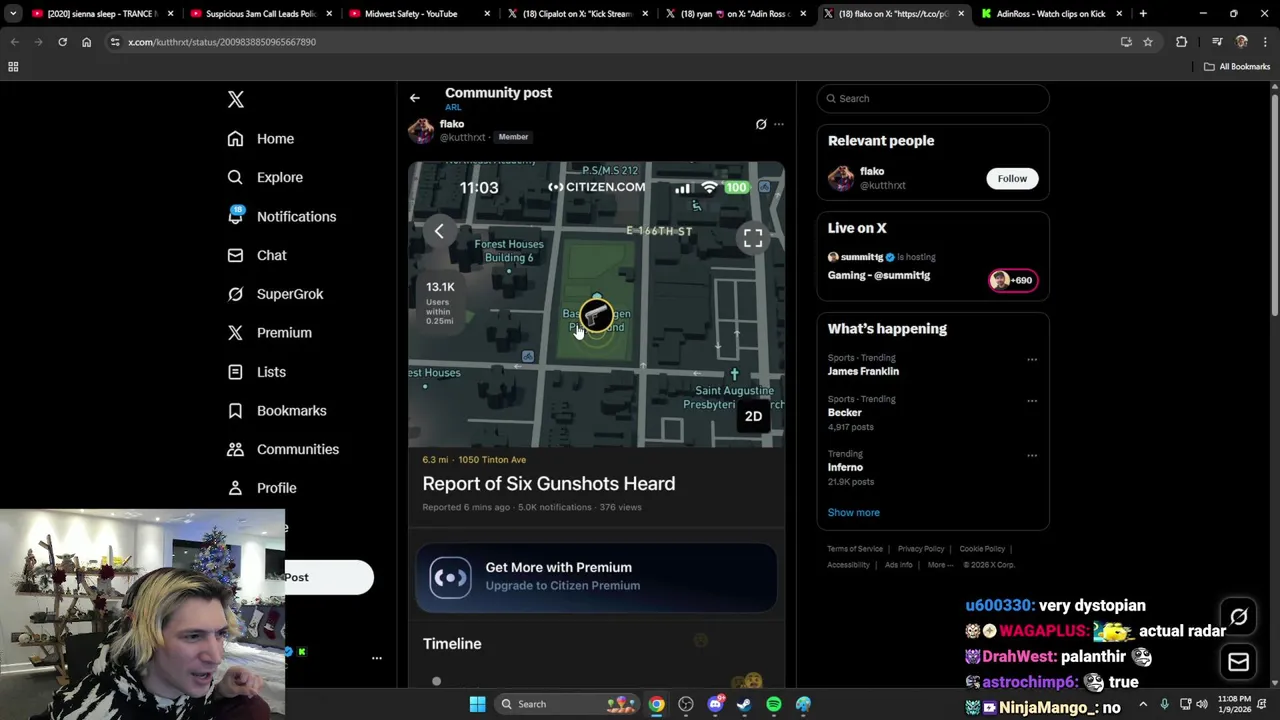1280x720 pixels.
Task: Open Chat in X sidebar
Action: point(257,255)
